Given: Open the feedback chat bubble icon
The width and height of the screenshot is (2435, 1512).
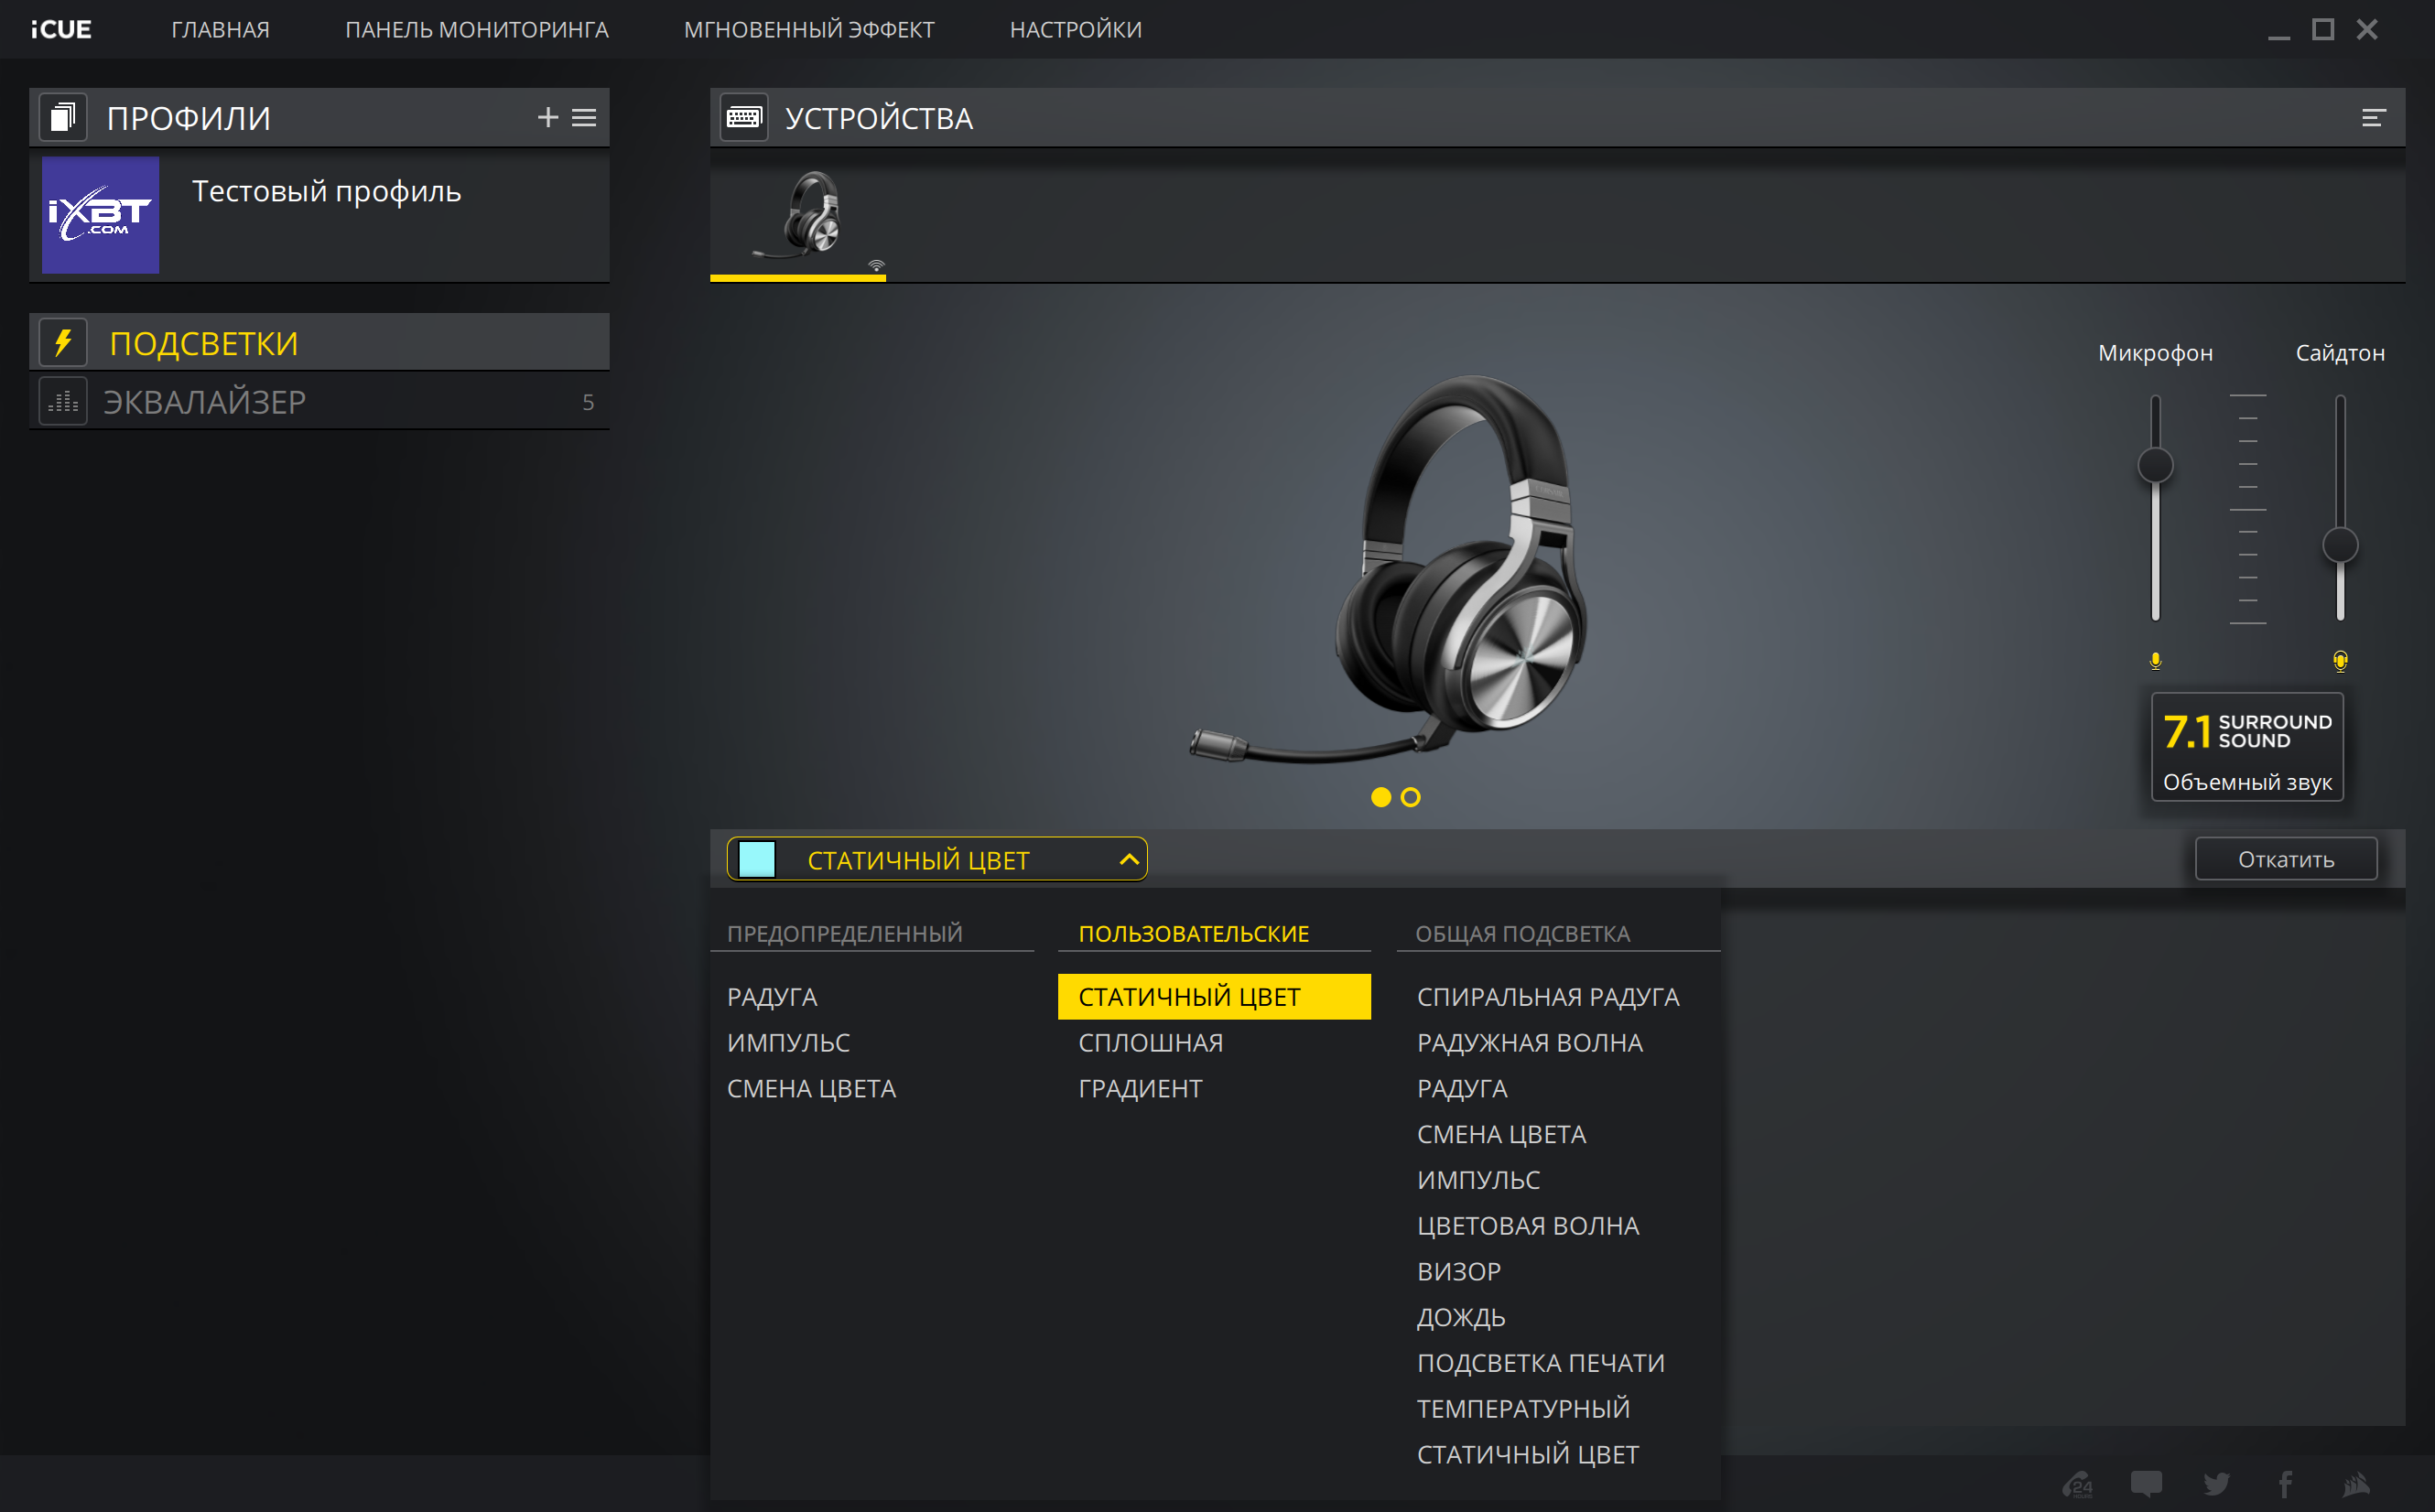Looking at the screenshot, I should [2146, 1483].
